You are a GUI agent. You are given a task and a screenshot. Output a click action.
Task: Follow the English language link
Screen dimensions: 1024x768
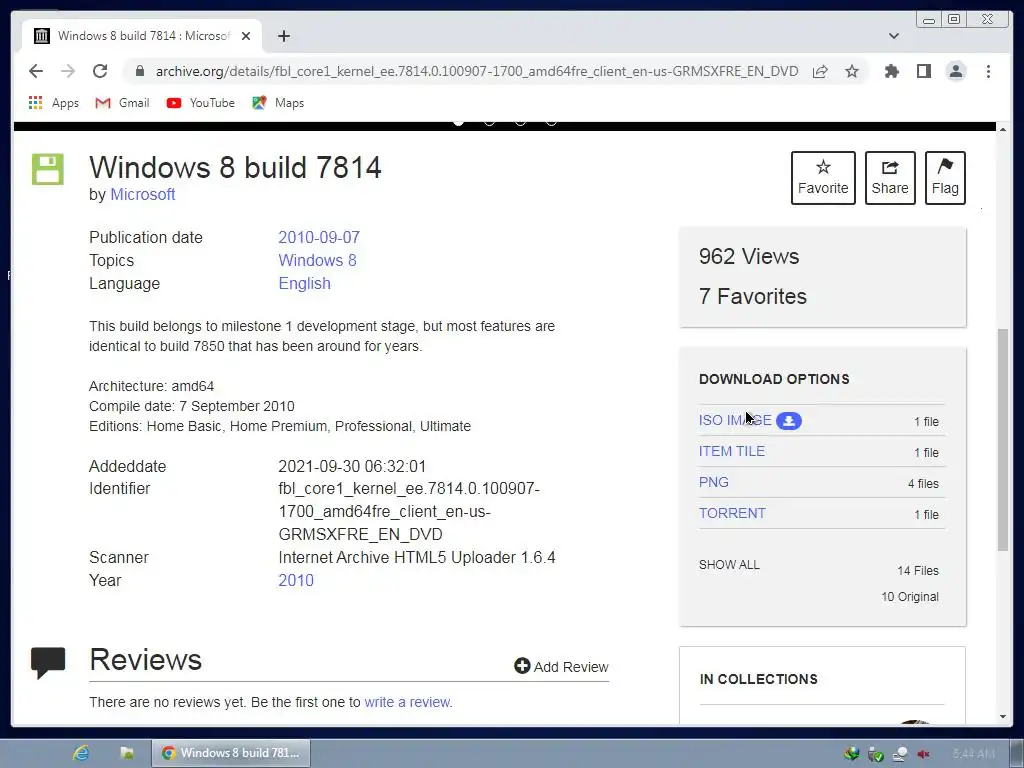tap(304, 283)
